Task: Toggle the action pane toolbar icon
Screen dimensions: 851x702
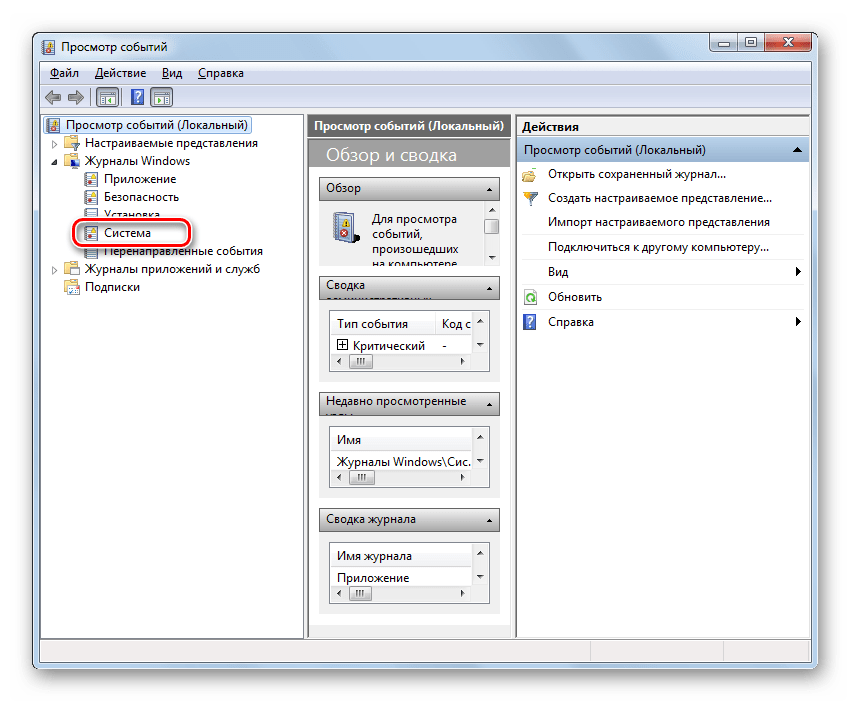Action: [161, 97]
